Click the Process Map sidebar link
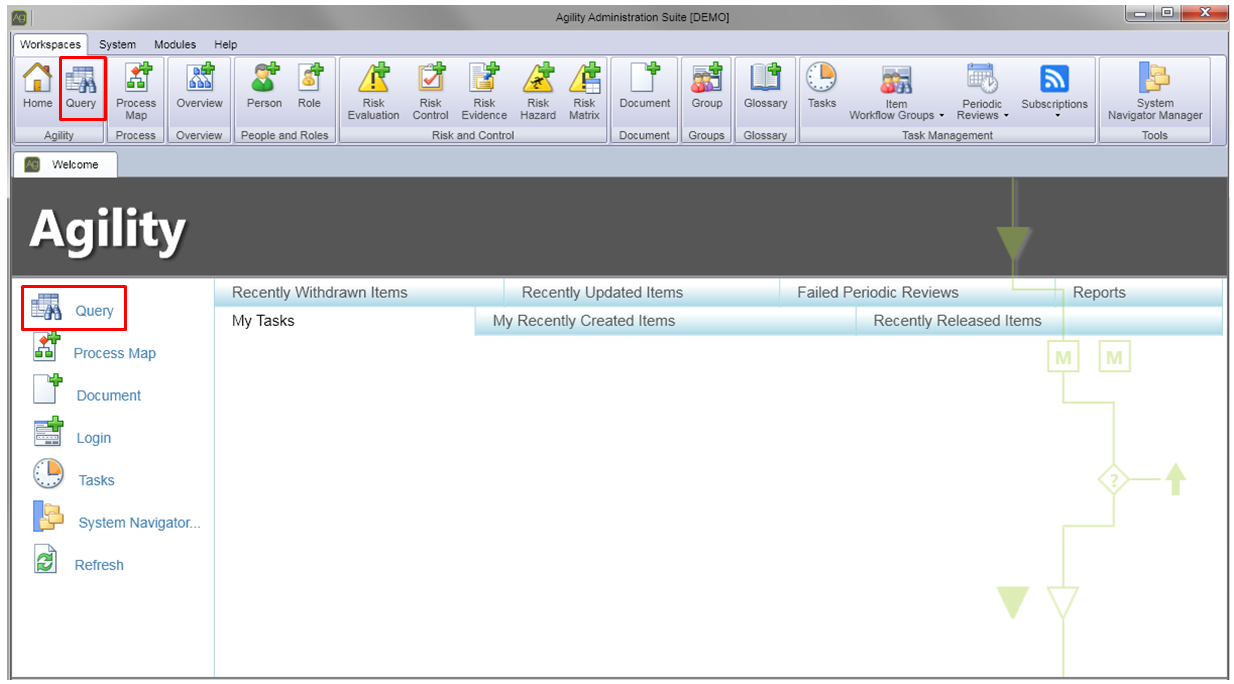 (x=115, y=353)
